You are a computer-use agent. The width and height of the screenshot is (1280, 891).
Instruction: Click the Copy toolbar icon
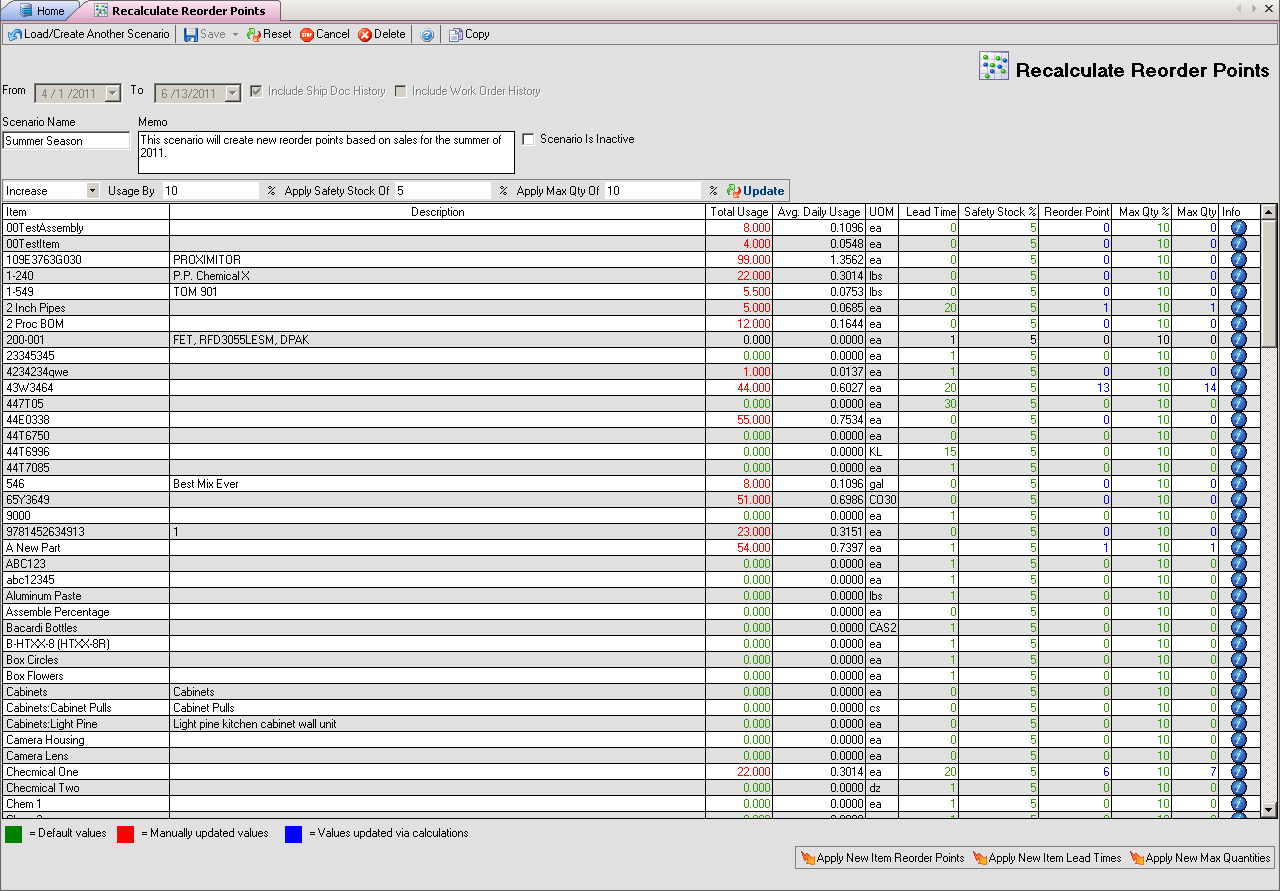click(x=456, y=34)
